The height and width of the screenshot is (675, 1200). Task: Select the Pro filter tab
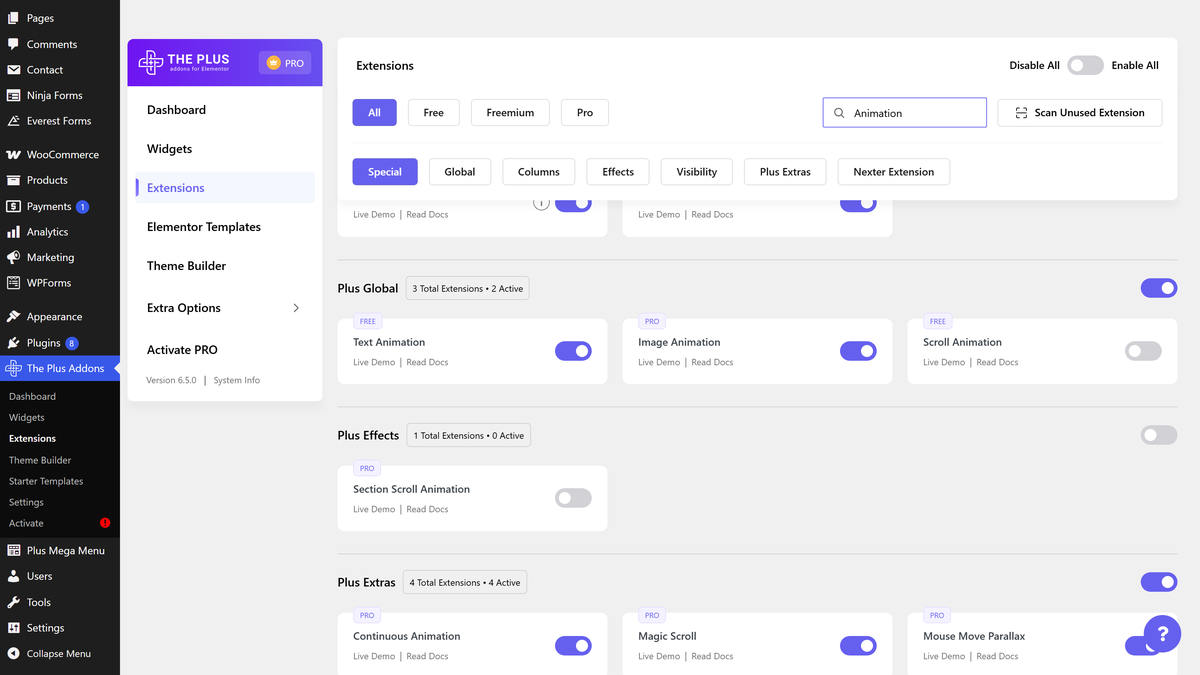(x=585, y=113)
